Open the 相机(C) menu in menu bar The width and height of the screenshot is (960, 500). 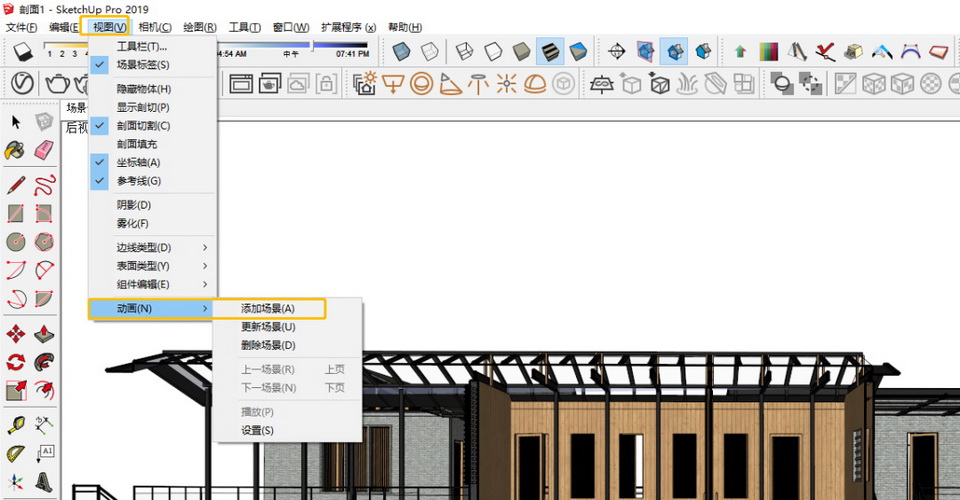click(x=154, y=27)
